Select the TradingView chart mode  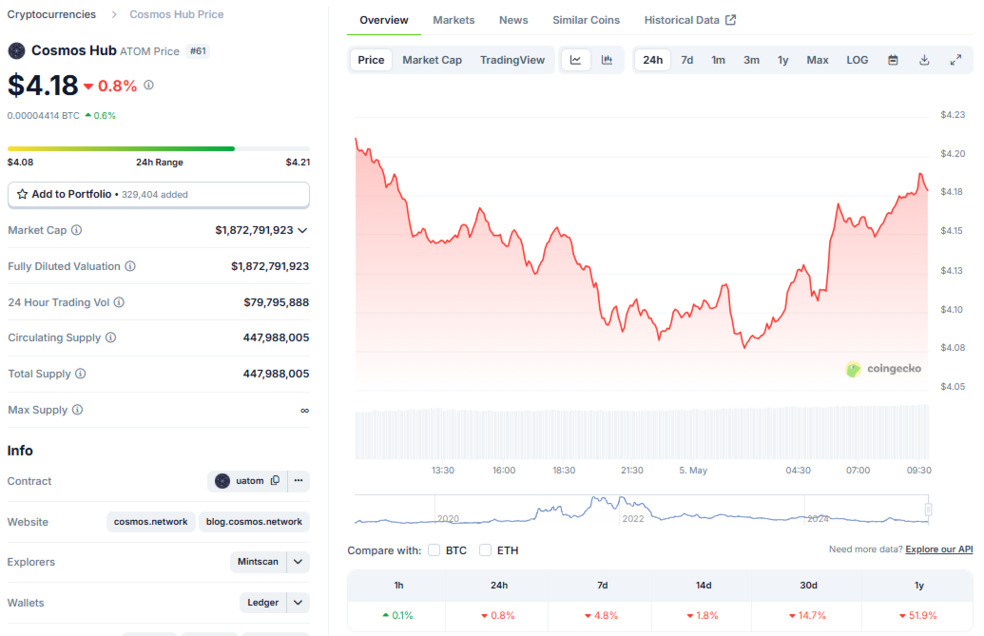(x=512, y=60)
